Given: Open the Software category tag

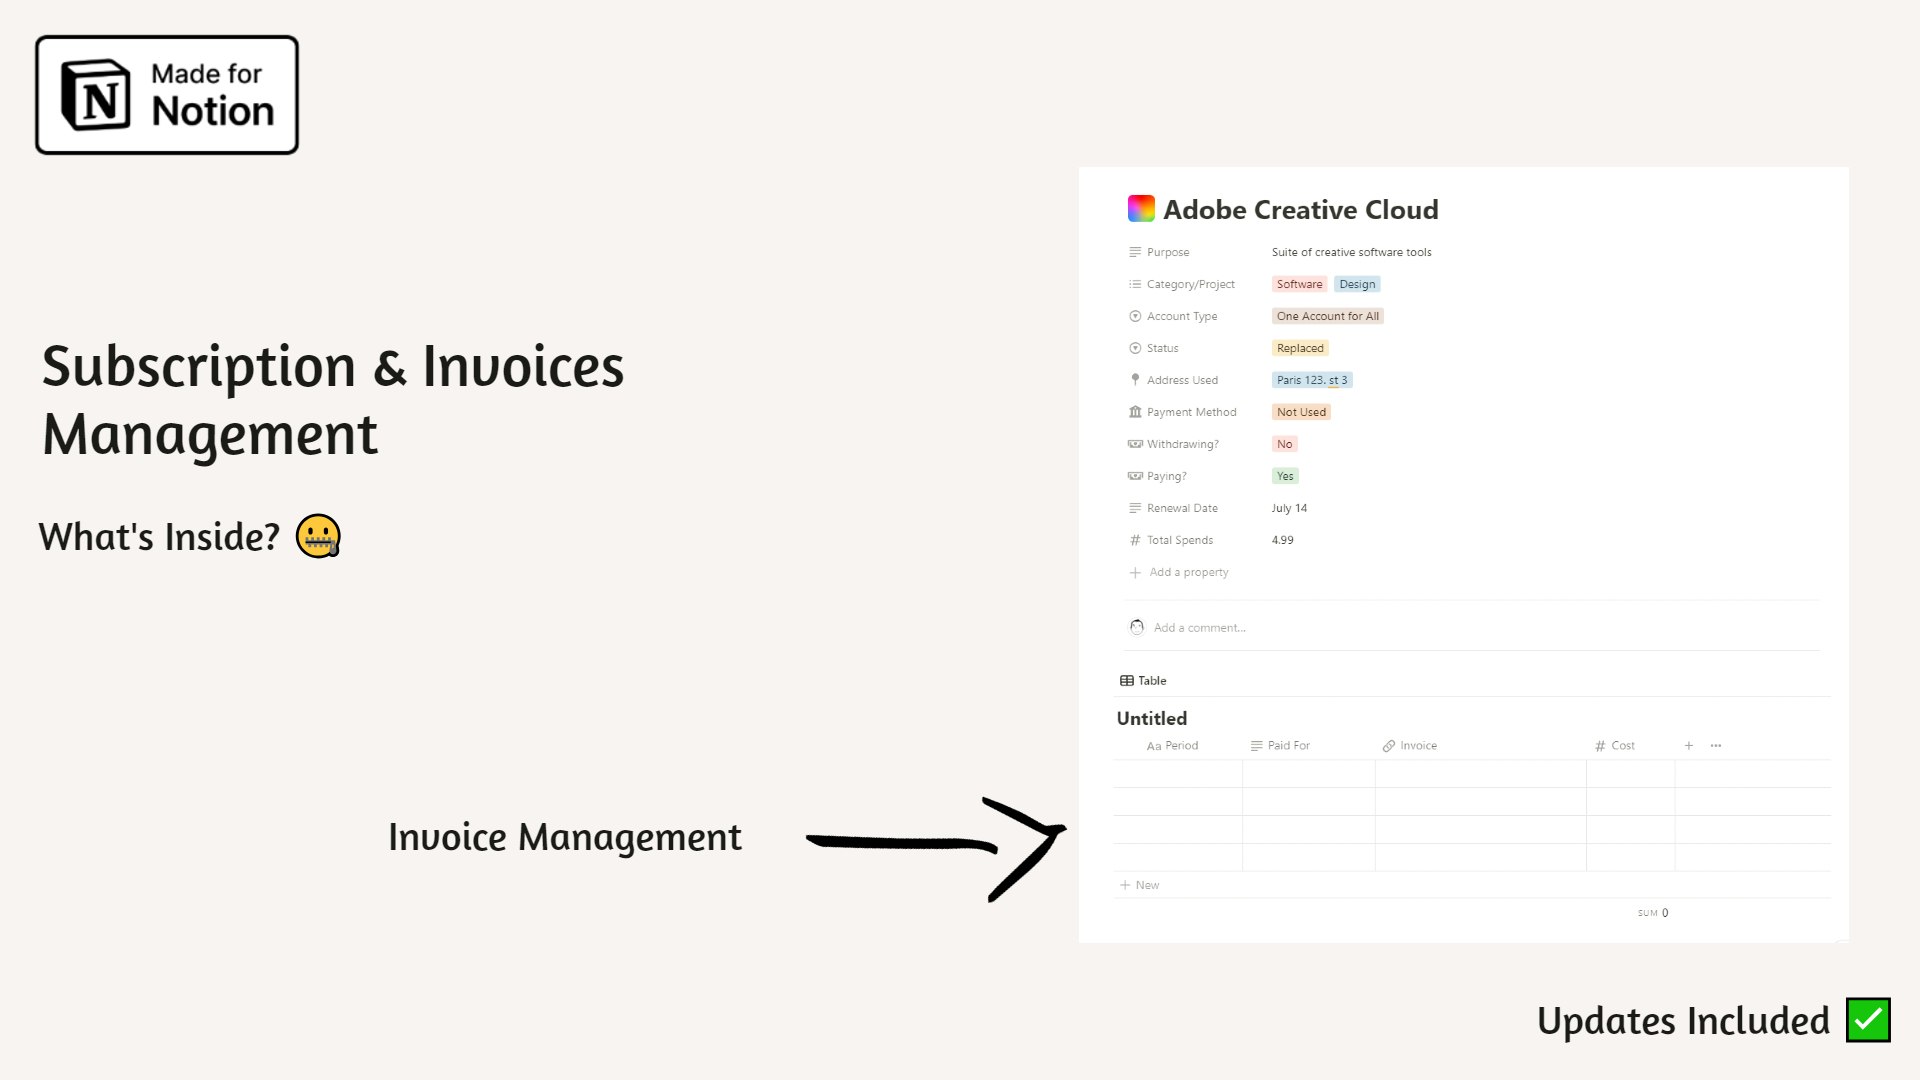Looking at the screenshot, I should pyautogui.click(x=1299, y=284).
